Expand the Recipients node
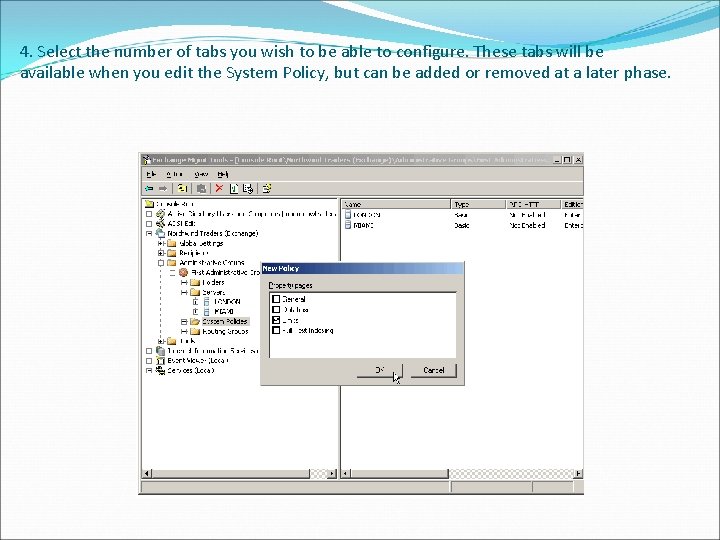 point(161,253)
